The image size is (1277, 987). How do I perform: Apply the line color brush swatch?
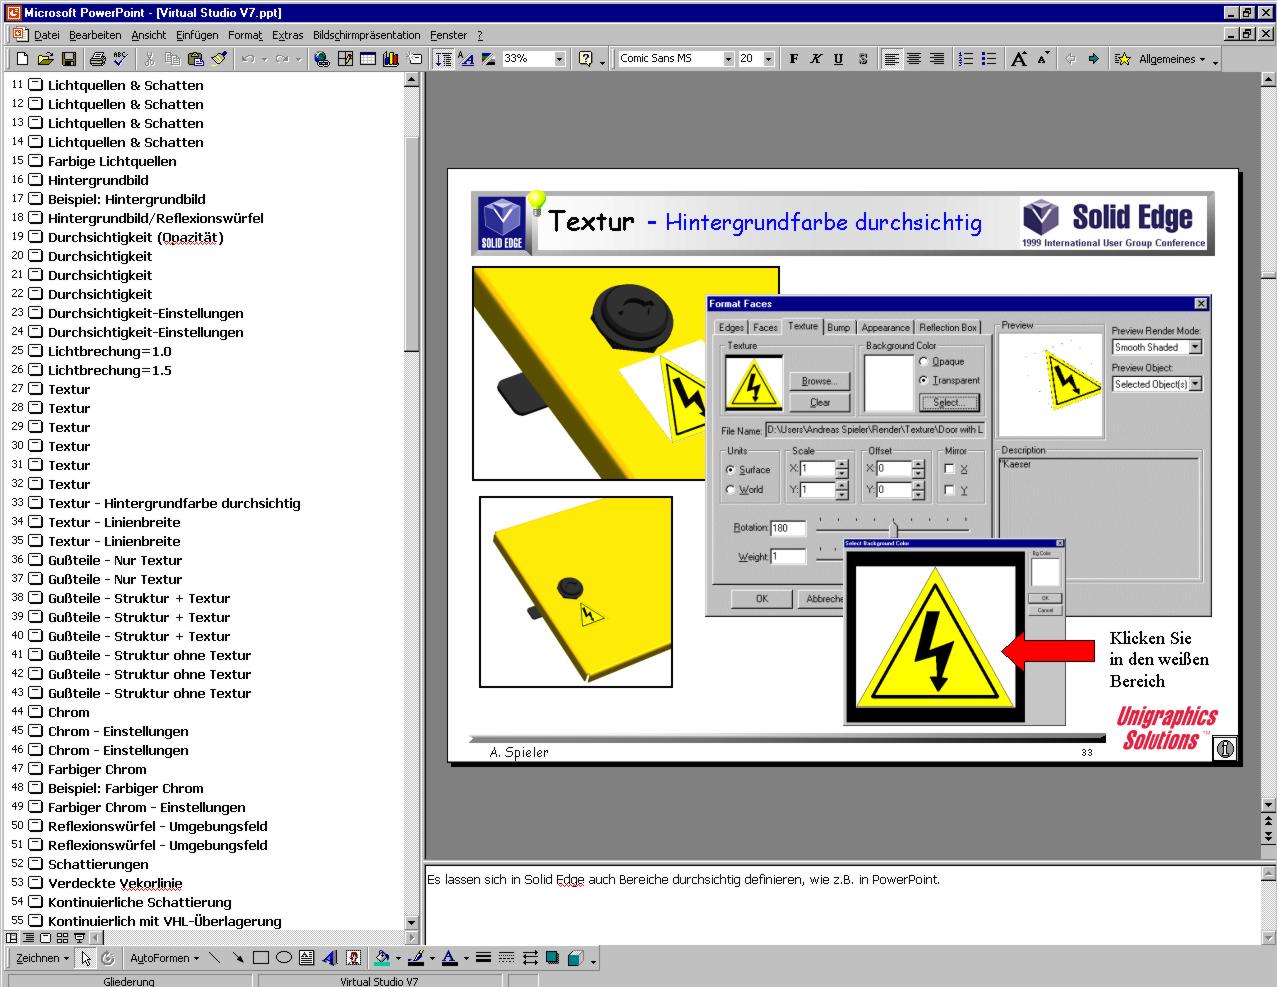tap(416, 958)
